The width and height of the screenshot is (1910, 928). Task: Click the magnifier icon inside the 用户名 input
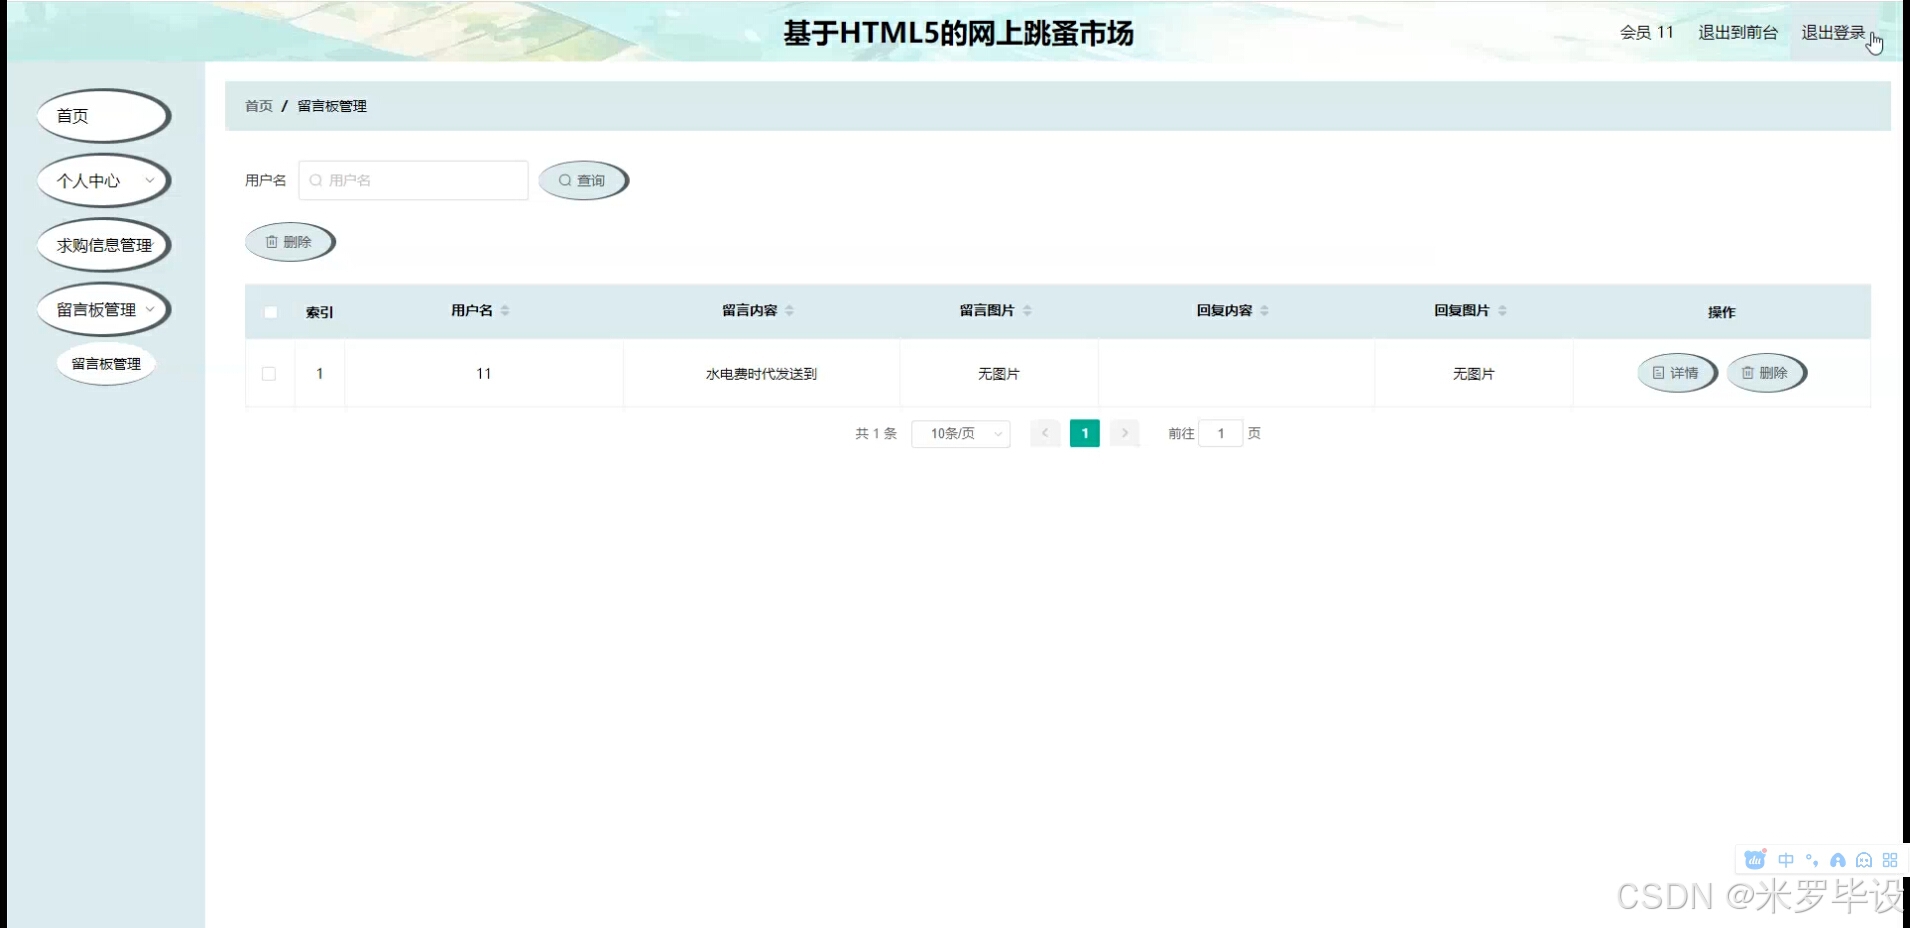coord(316,181)
